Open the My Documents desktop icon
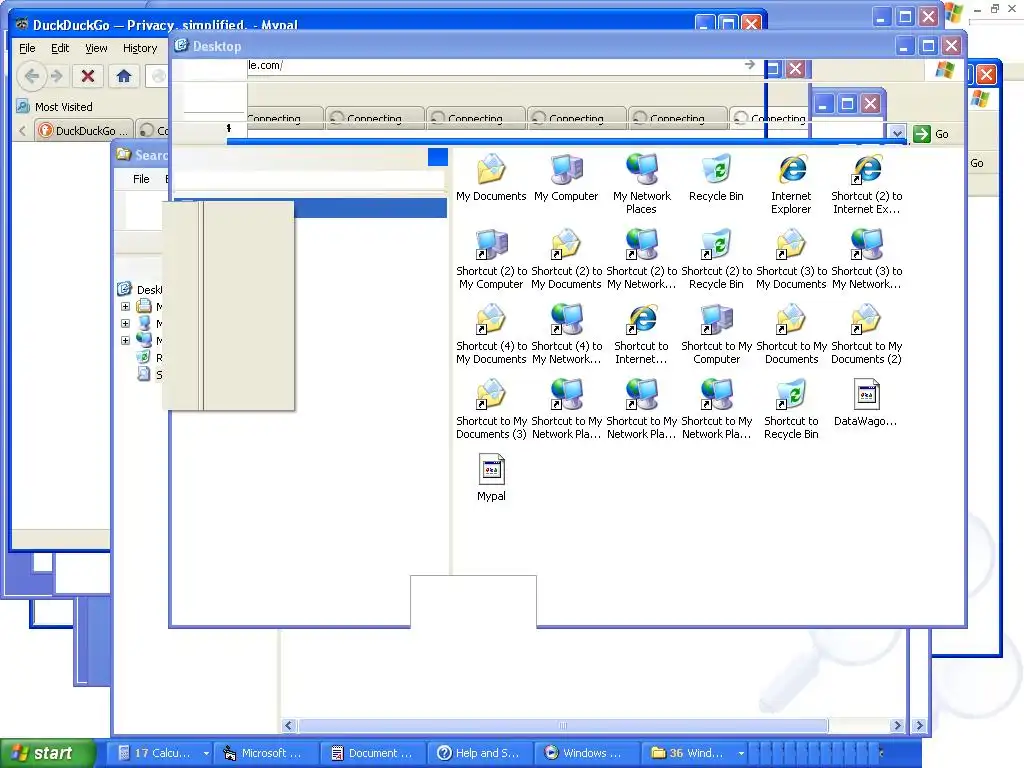The width and height of the screenshot is (1024, 768). pyautogui.click(x=491, y=178)
